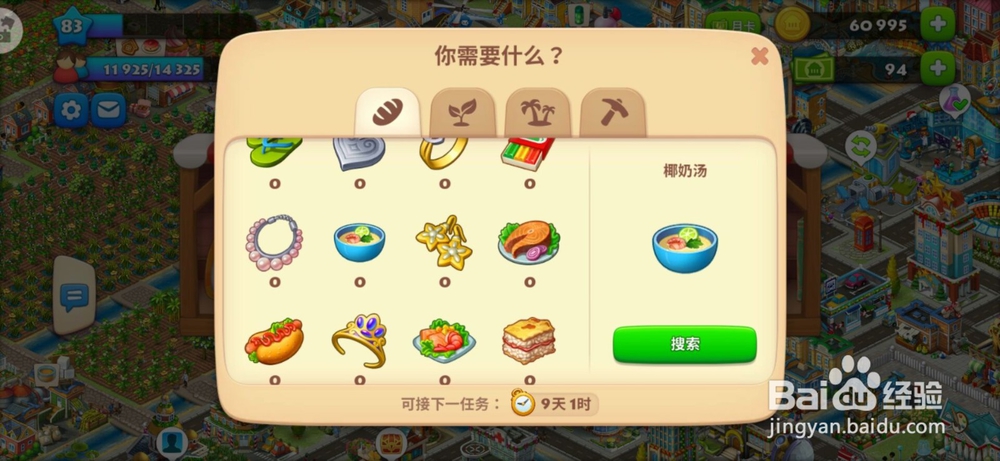The image size is (1000, 461).
Task: Open the hammer construction materials tab
Action: tap(613, 113)
